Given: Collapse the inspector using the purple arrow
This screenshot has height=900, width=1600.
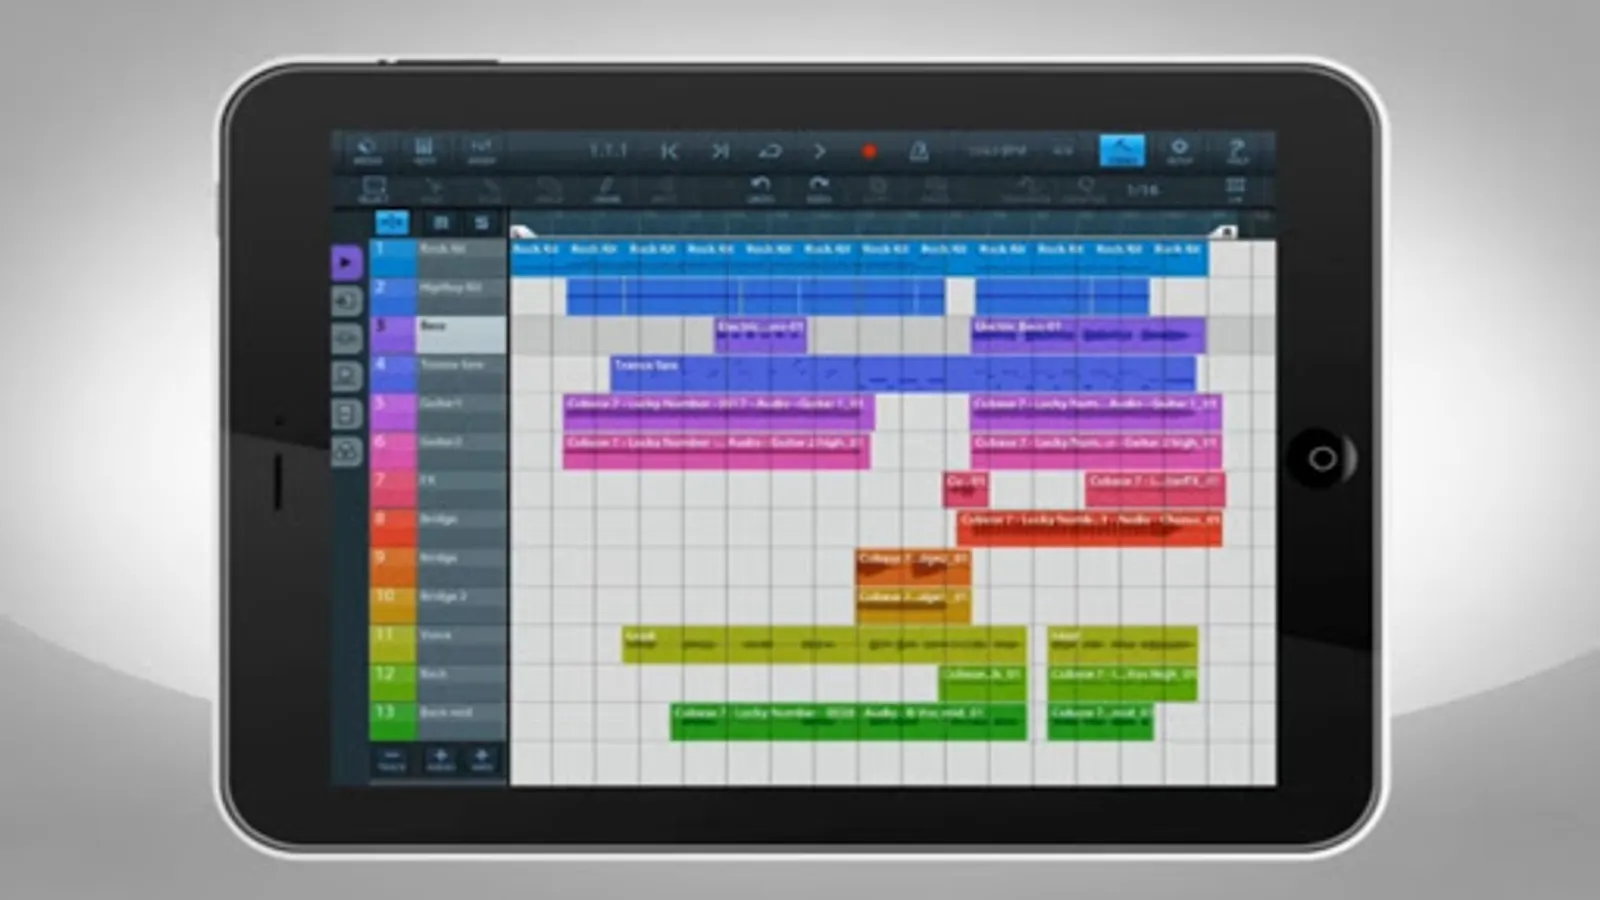Looking at the screenshot, I should click(x=346, y=262).
